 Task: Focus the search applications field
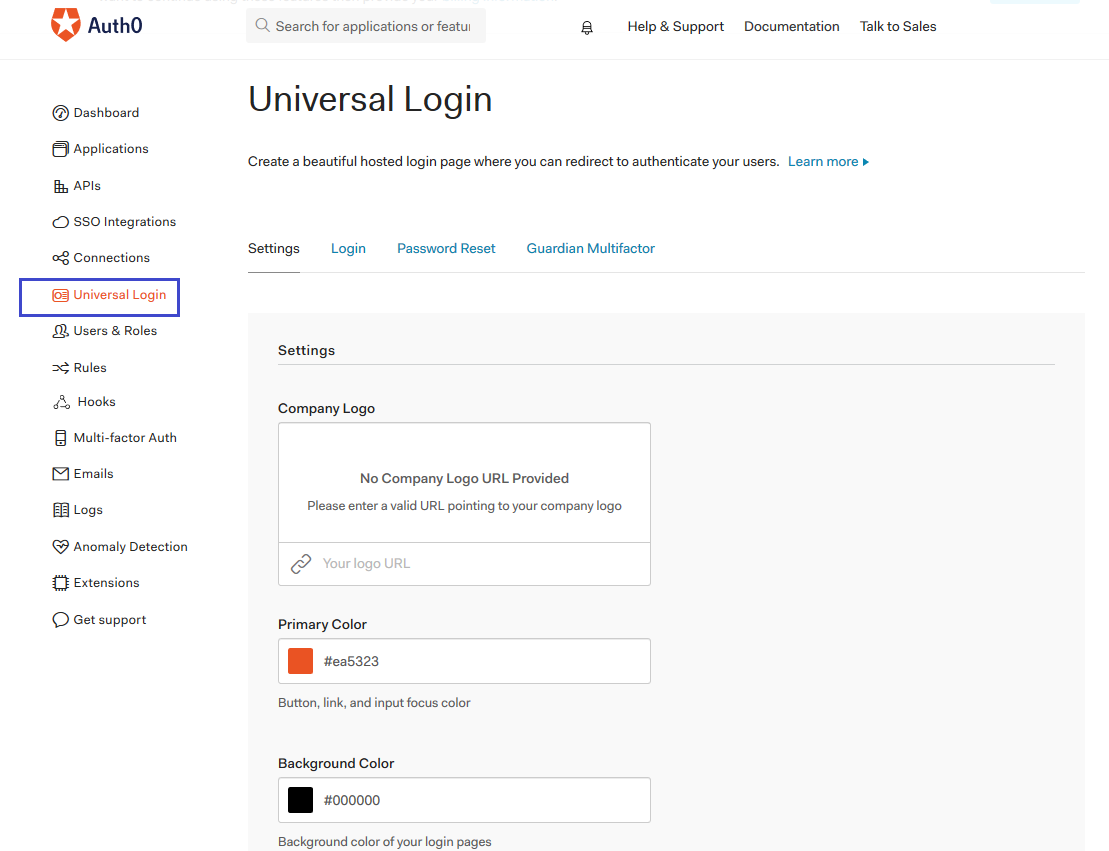click(x=366, y=26)
